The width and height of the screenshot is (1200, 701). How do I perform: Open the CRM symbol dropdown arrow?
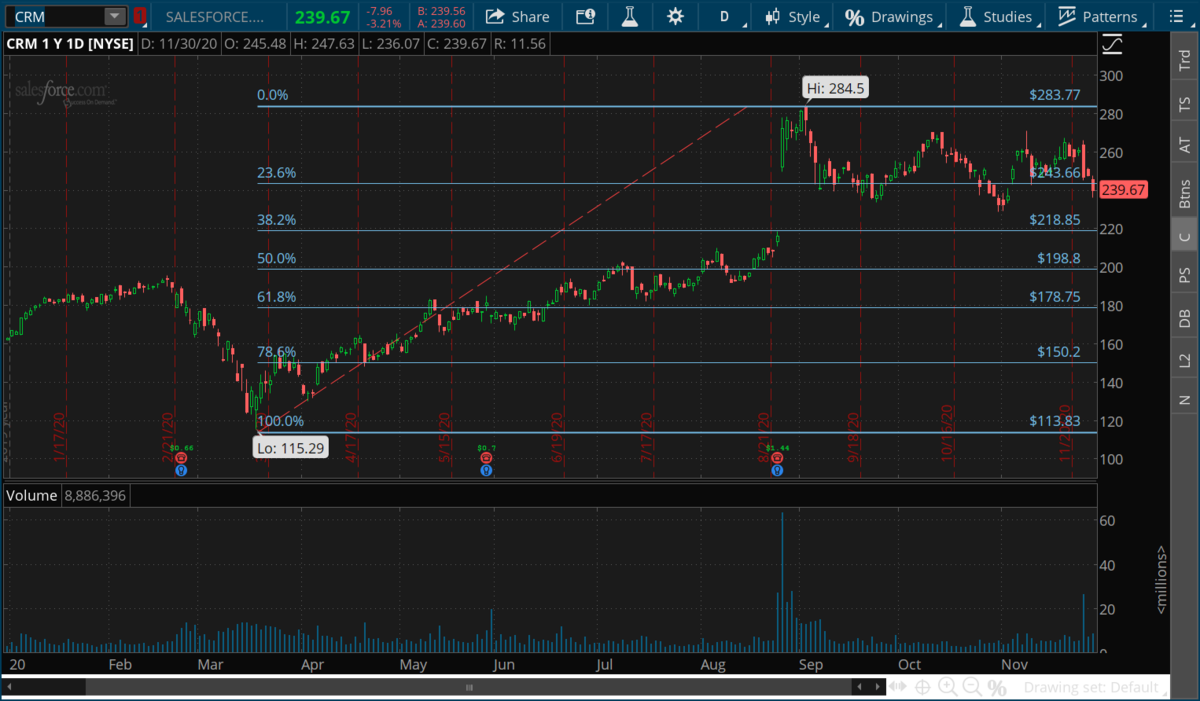click(115, 16)
